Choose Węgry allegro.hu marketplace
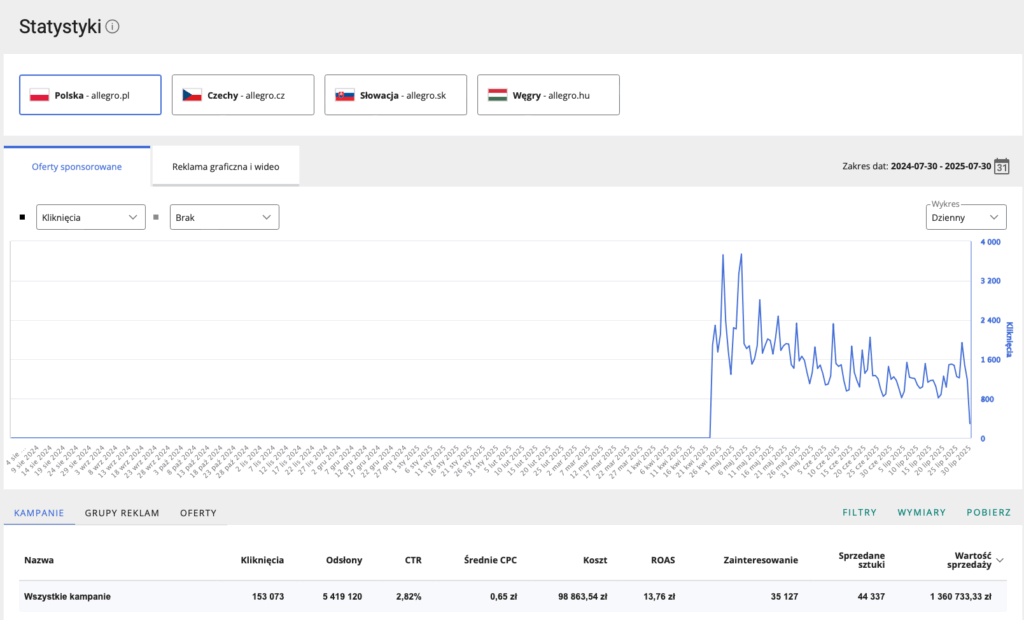 click(x=548, y=95)
